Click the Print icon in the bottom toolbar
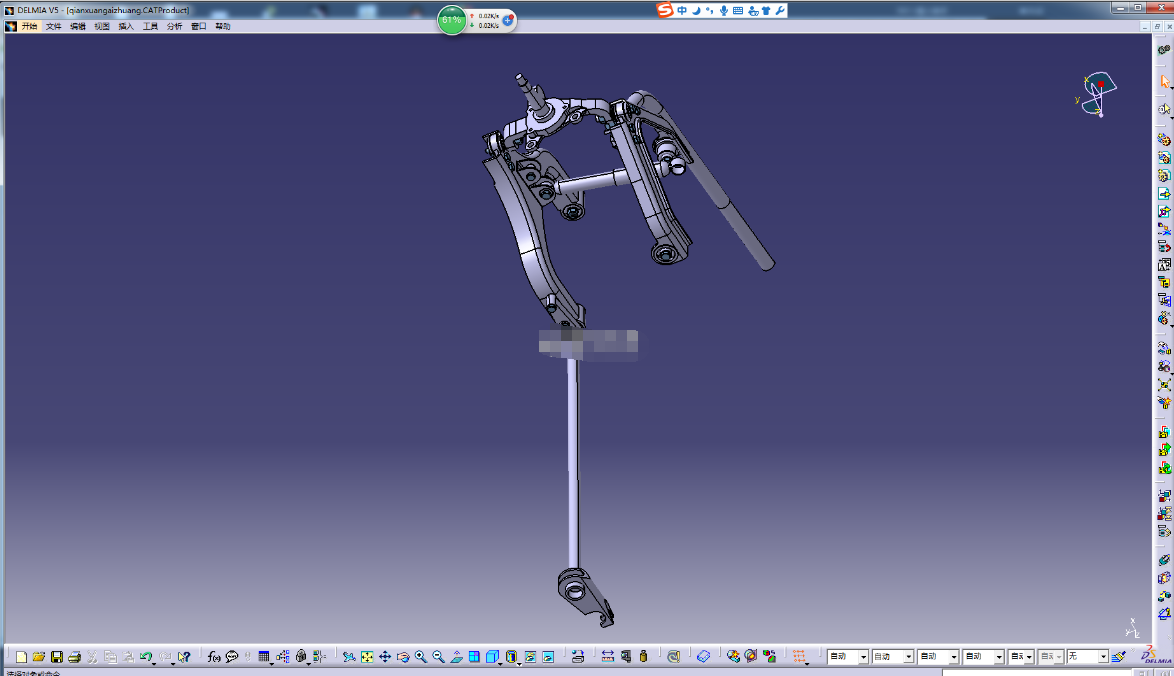The width and height of the screenshot is (1174, 676). click(74, 657)
